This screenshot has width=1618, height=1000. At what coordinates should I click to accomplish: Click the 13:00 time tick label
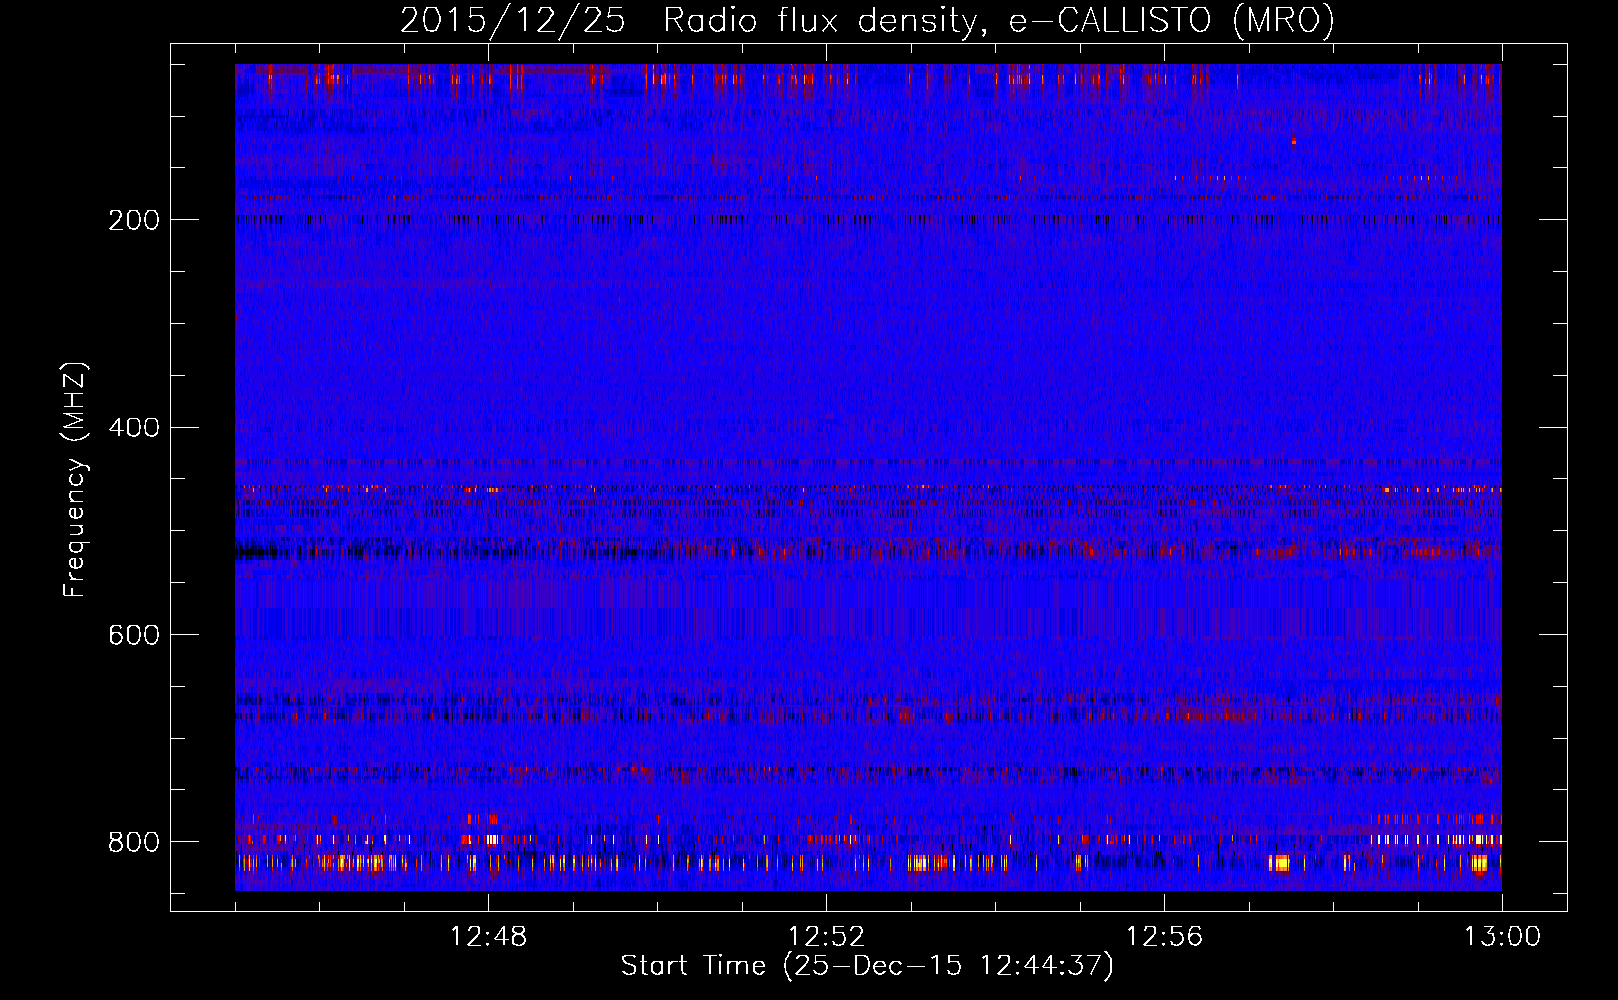[x=1502, y=937]
